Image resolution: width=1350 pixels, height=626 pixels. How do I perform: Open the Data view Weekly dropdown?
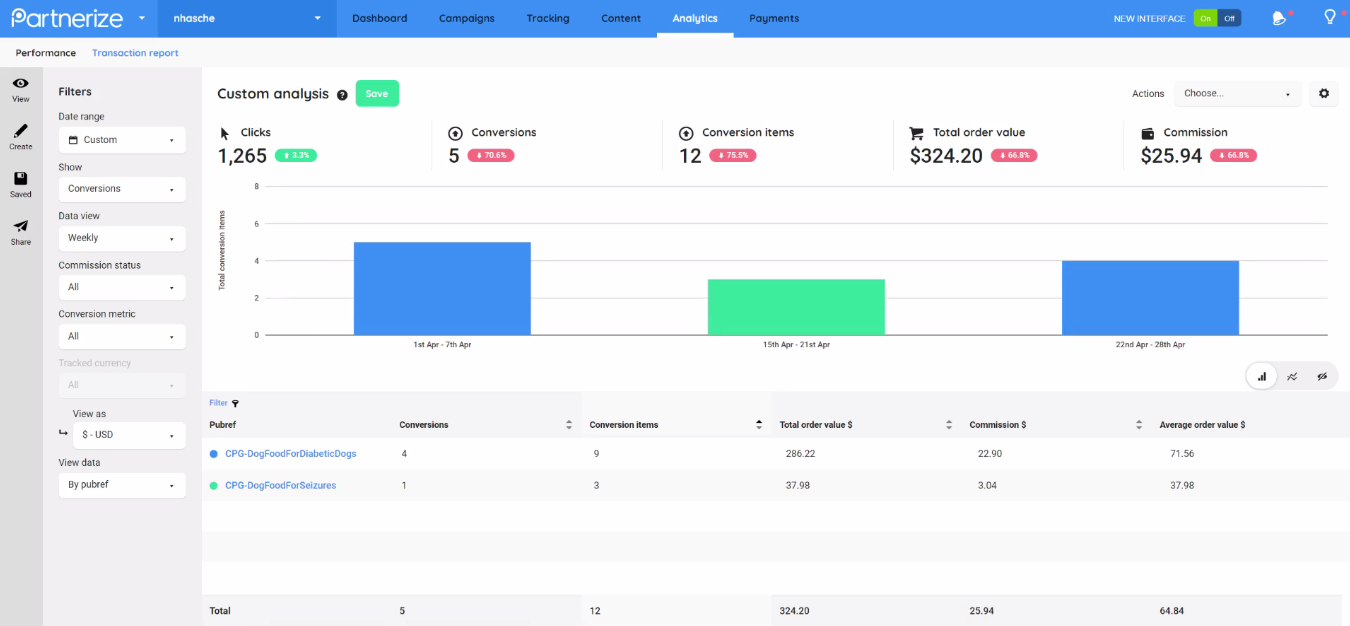tap(122, 238)
